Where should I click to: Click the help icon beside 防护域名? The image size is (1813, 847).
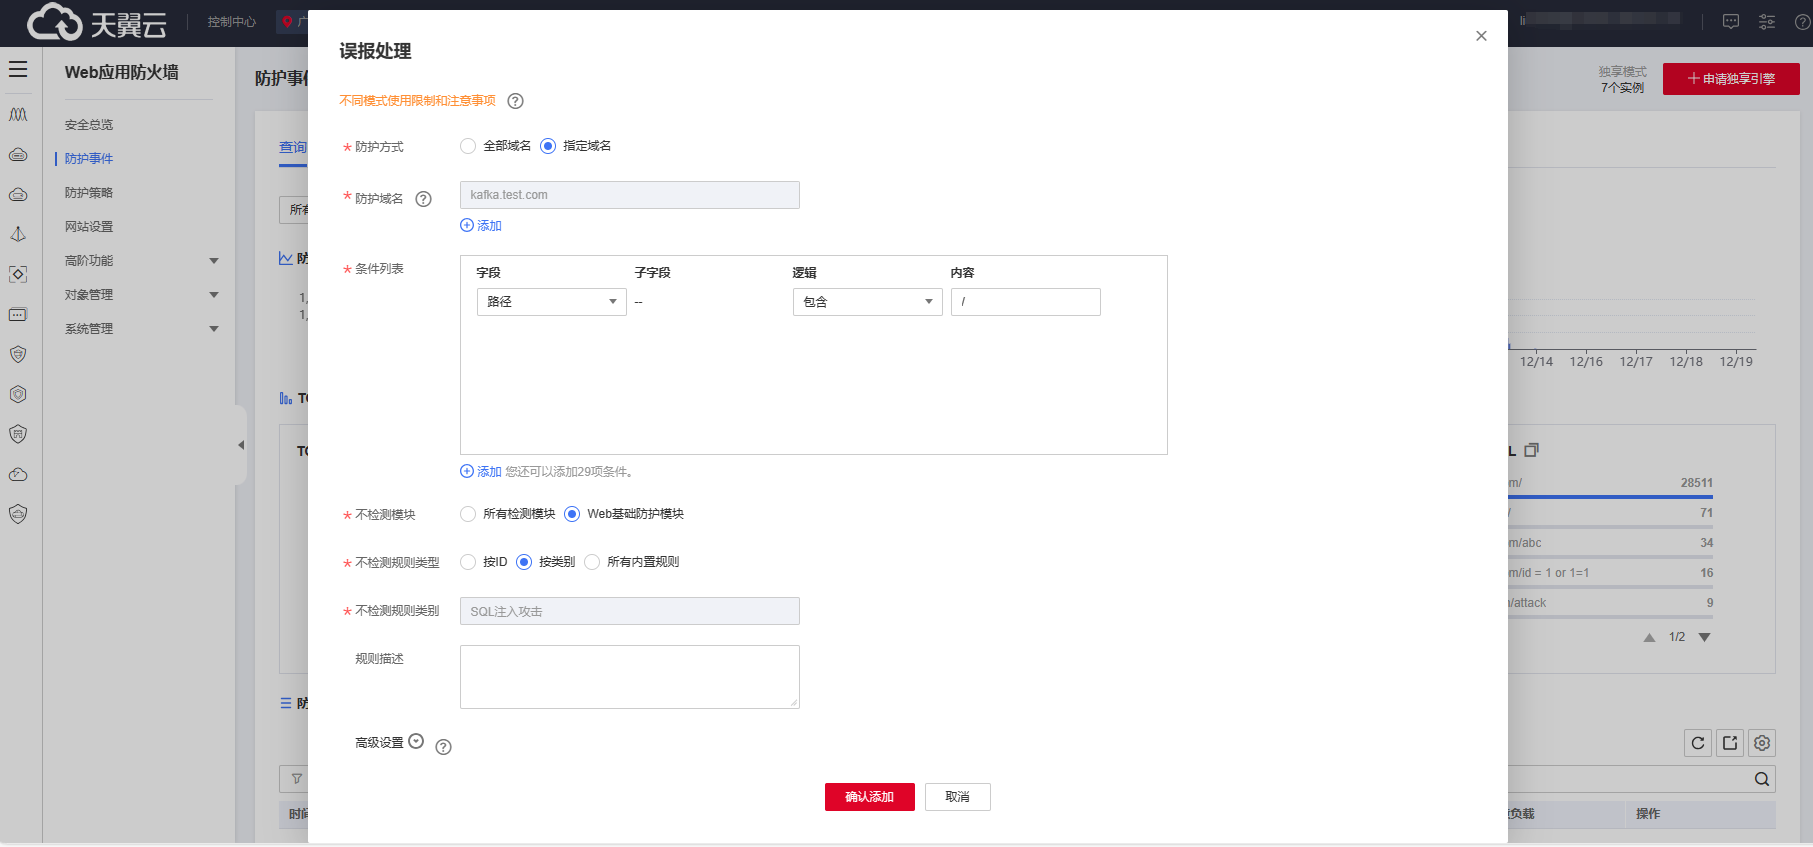coord(423,199)
